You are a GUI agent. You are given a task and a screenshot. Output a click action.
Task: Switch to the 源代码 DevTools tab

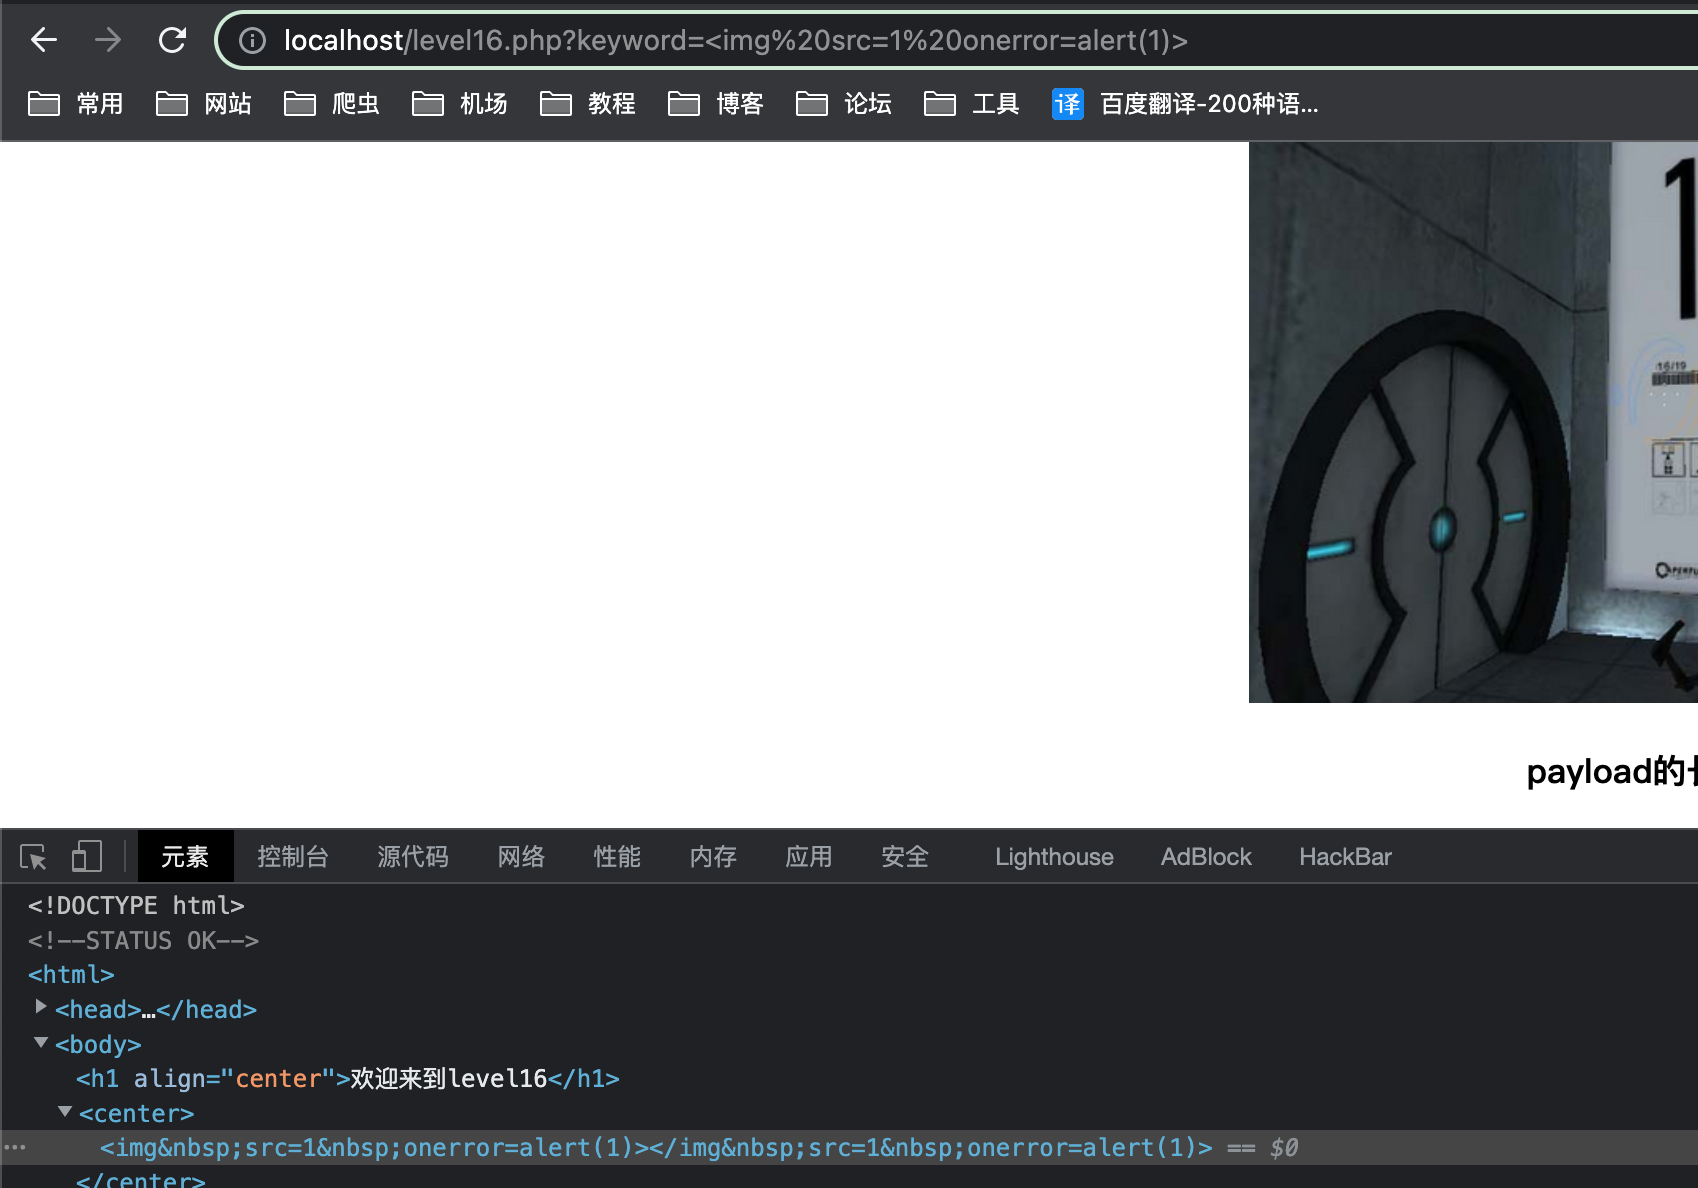coord(413,857)
